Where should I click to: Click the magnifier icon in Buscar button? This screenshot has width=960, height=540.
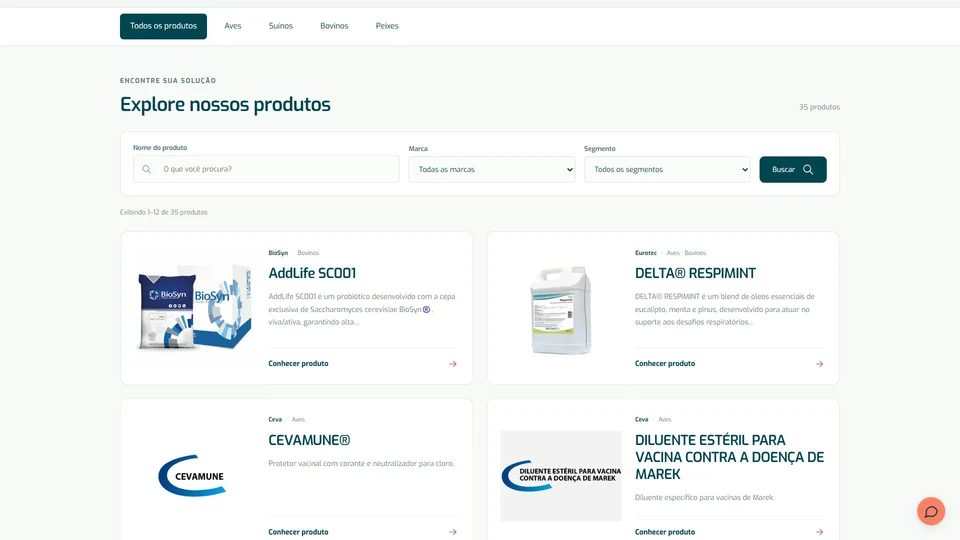pyautogui.click(x=808, y=170)
